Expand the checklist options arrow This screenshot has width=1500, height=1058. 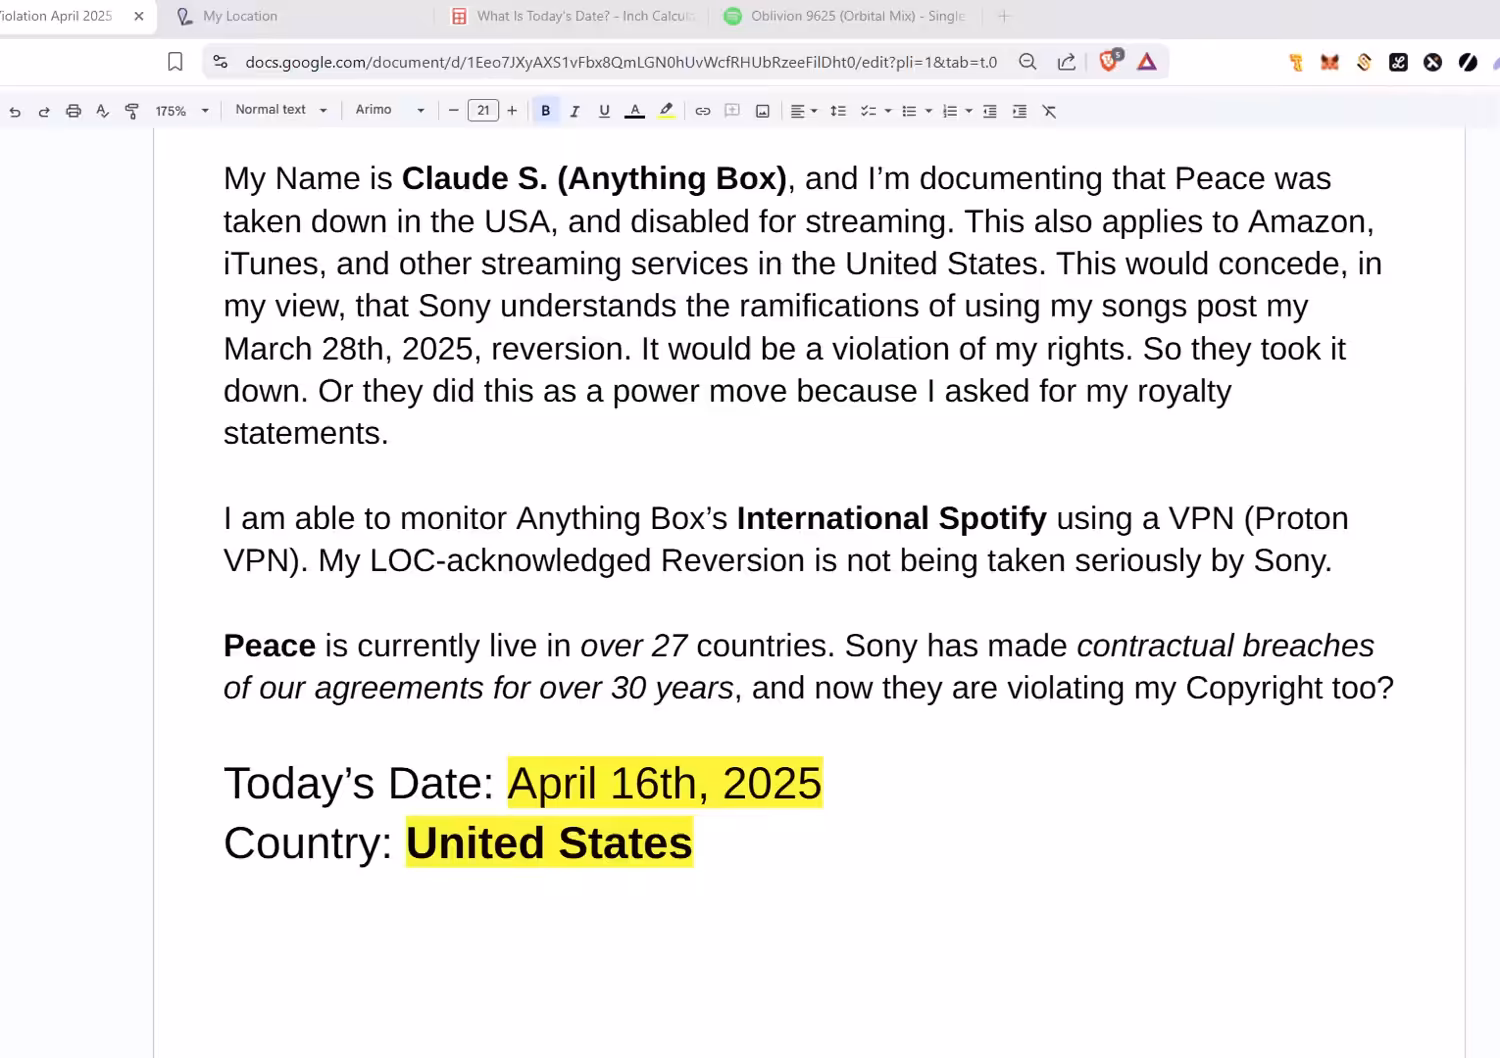(x=888, y=111)
